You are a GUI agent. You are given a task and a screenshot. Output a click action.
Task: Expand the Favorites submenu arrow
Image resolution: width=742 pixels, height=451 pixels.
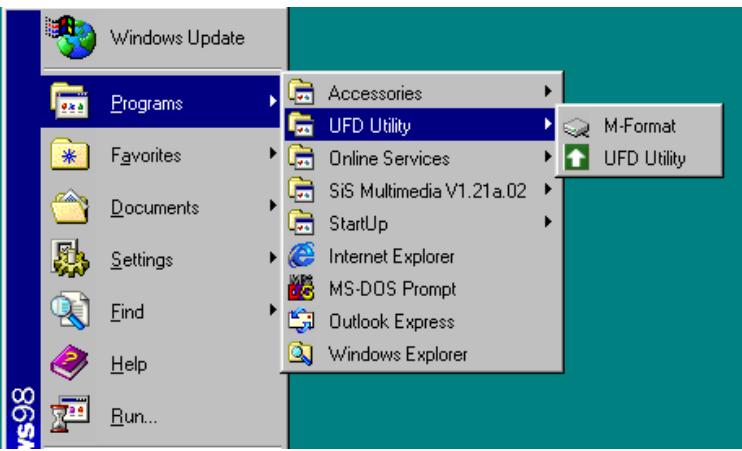point(273,153)
